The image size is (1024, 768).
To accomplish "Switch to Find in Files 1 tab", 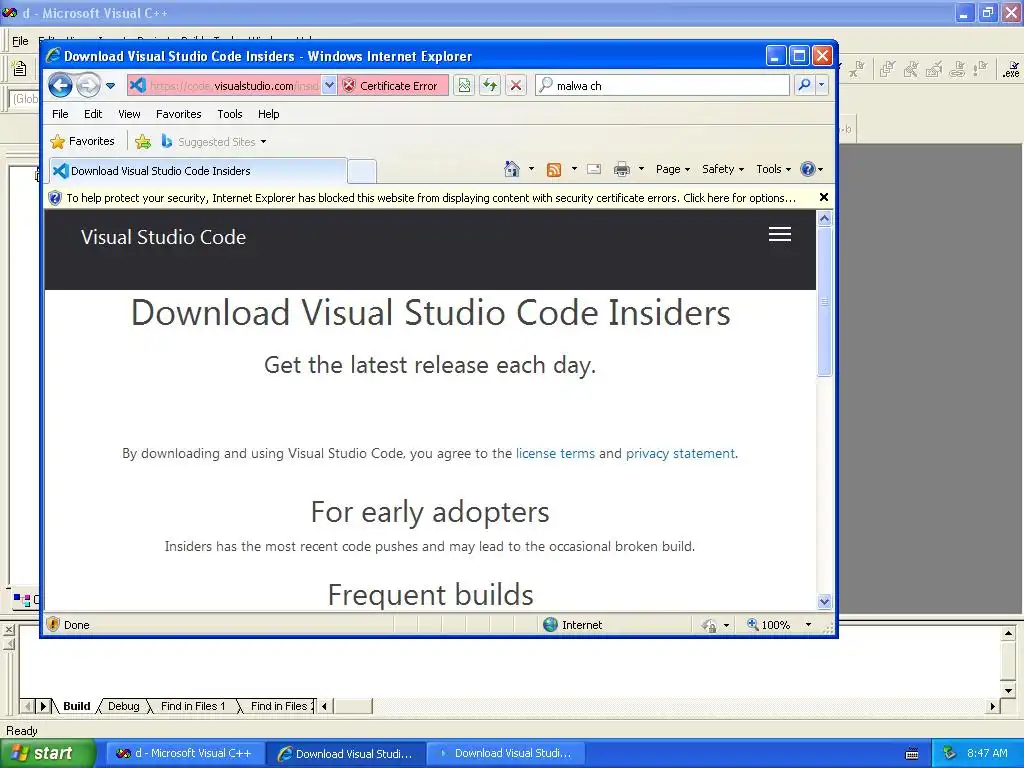I will pyautogui.click(x=193, y=706).
